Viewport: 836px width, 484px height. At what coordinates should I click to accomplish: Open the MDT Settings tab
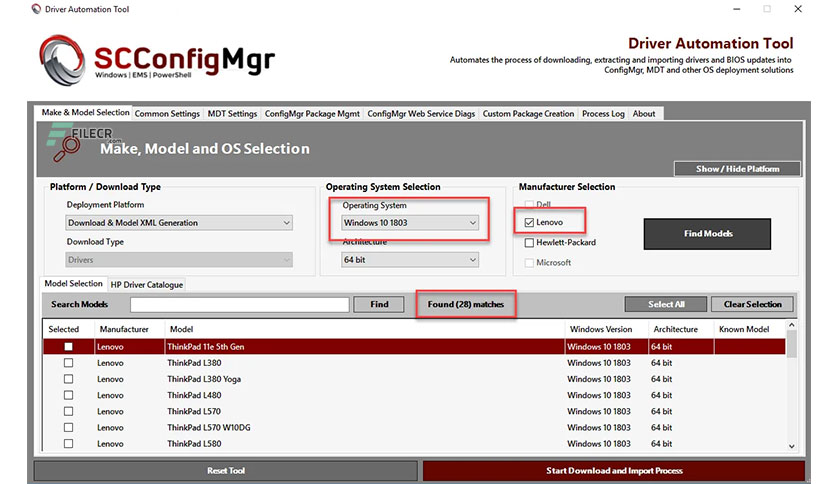point(232,114)
